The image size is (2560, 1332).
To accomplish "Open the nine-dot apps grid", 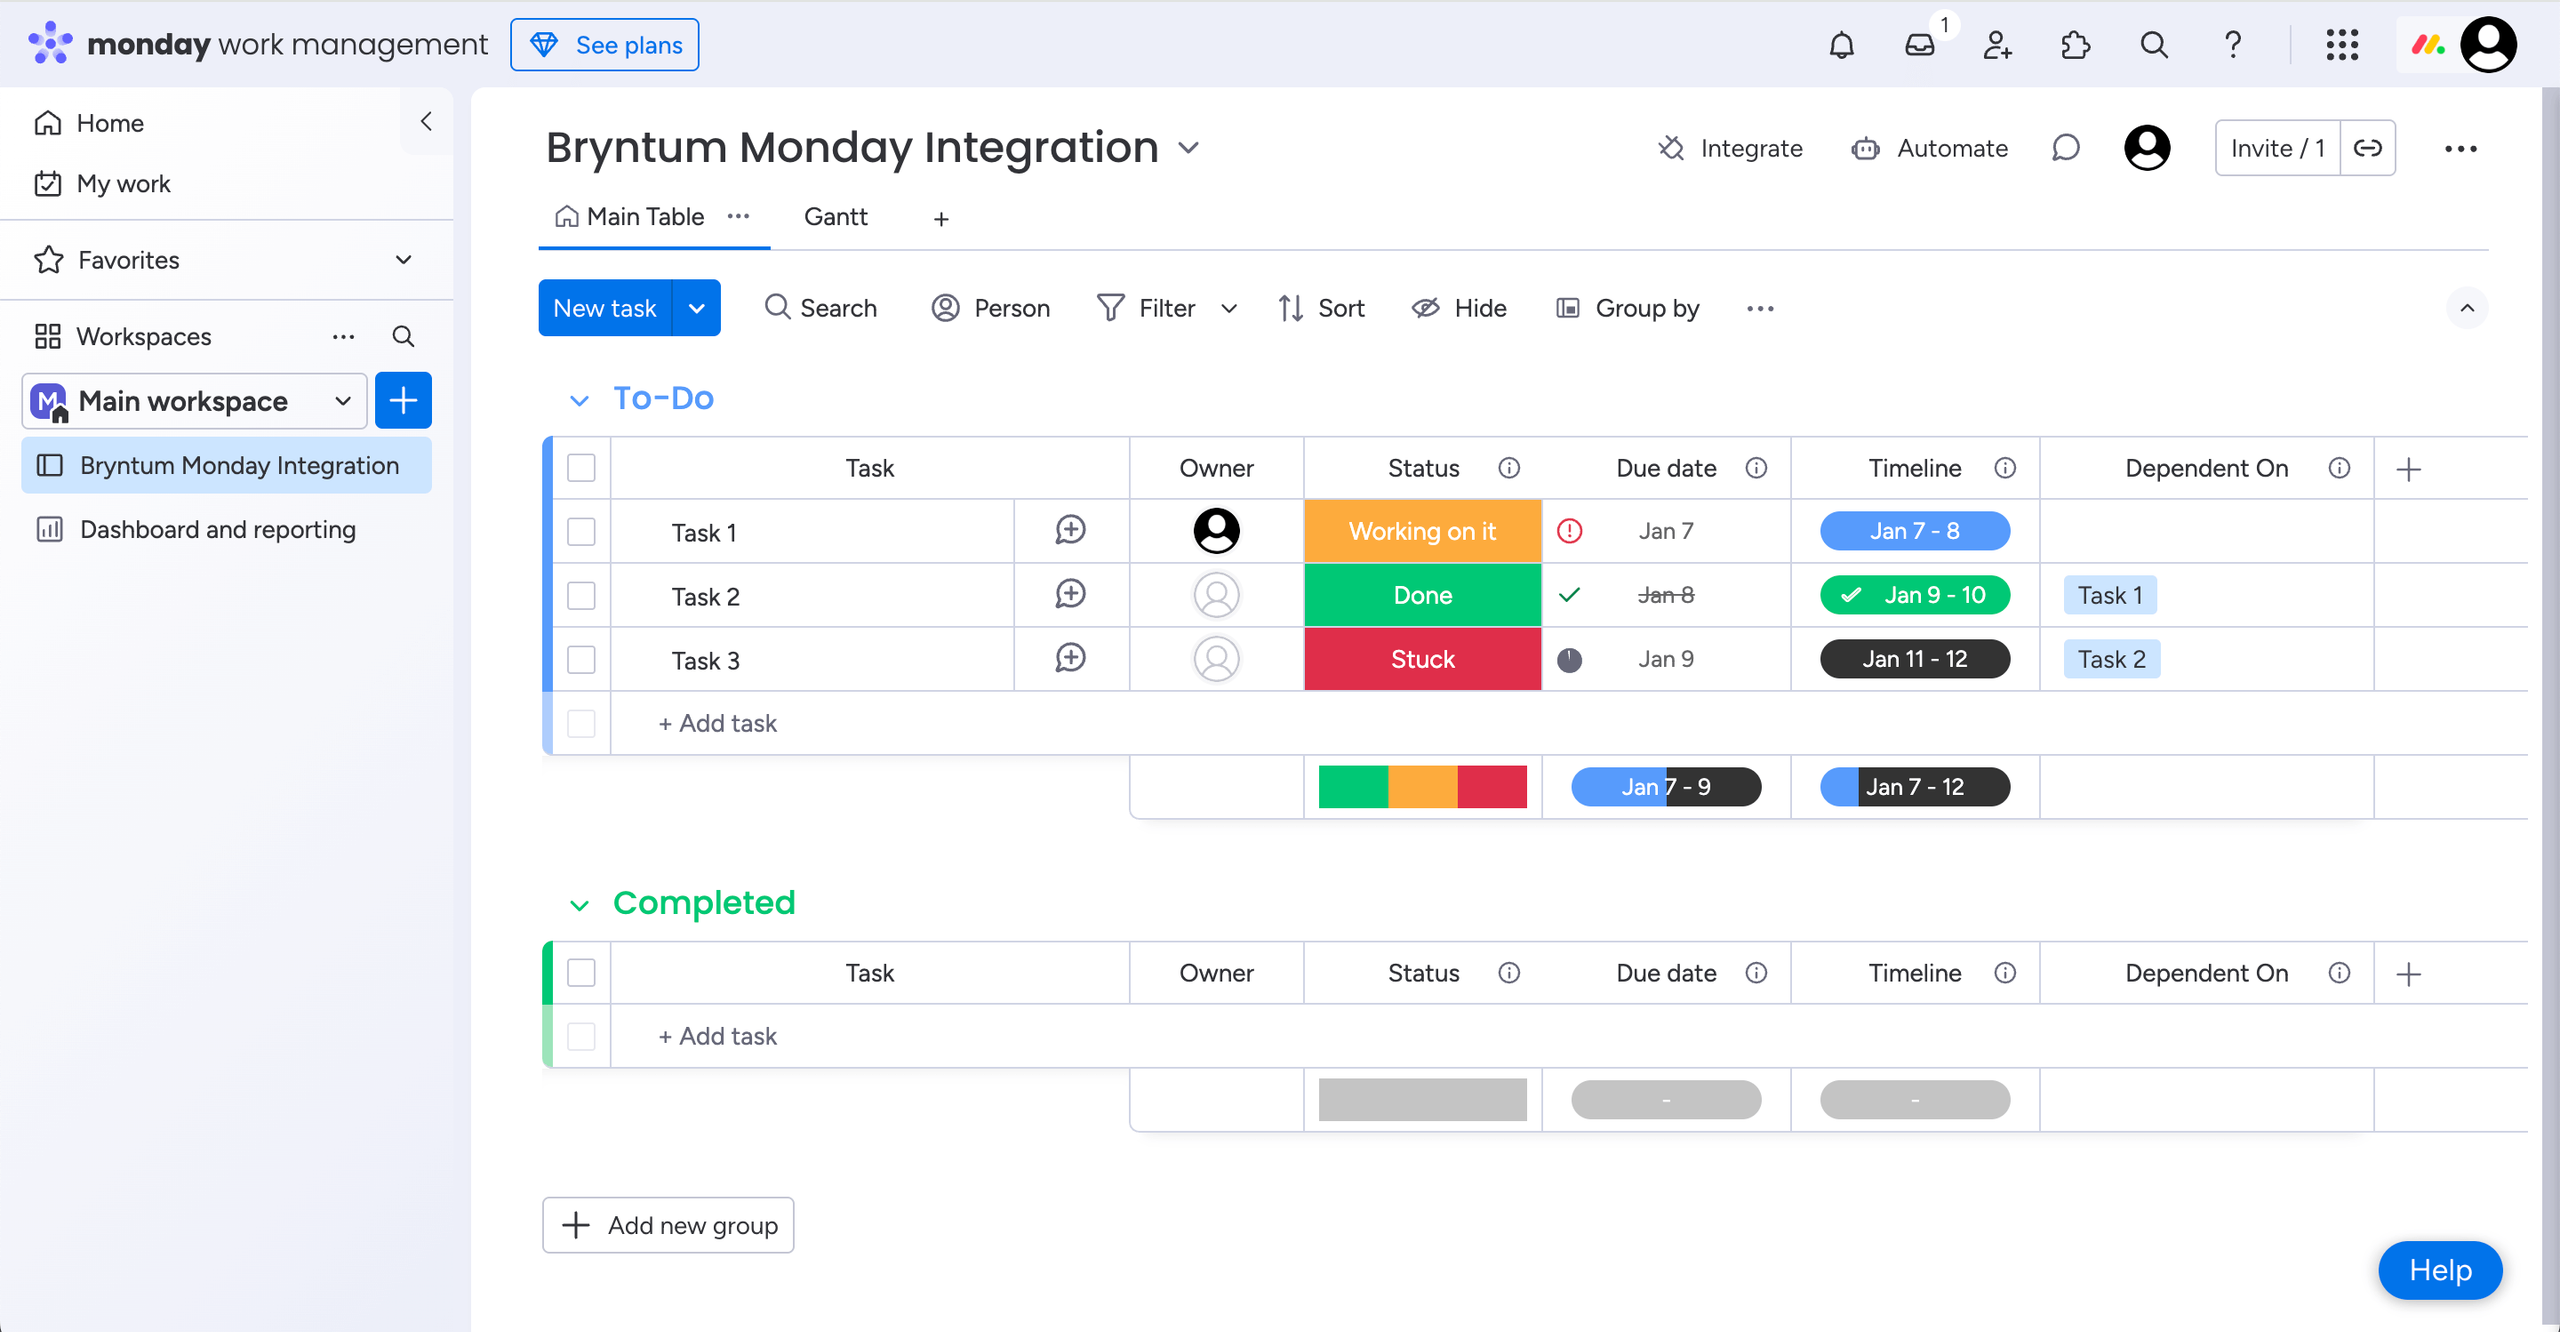I will (x=2342, y=45).
